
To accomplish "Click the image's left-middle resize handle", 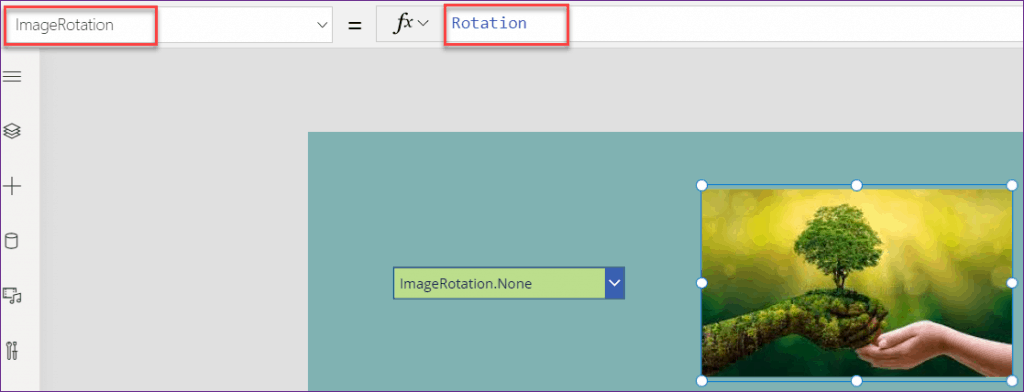I will (x=702, y=283).
